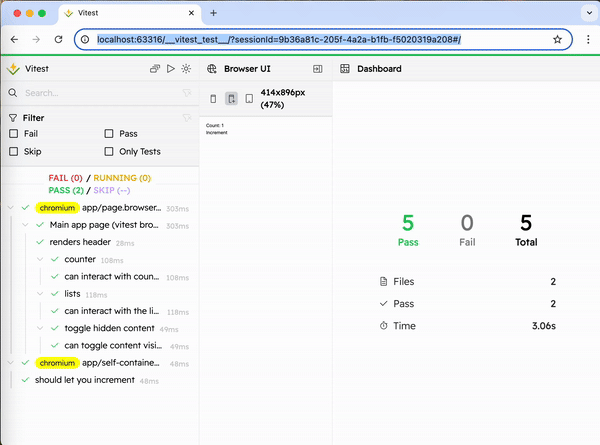Toggle dark mode with the sun icon
The width and height of the screenshot is (600, 445).
click(186, 69)
